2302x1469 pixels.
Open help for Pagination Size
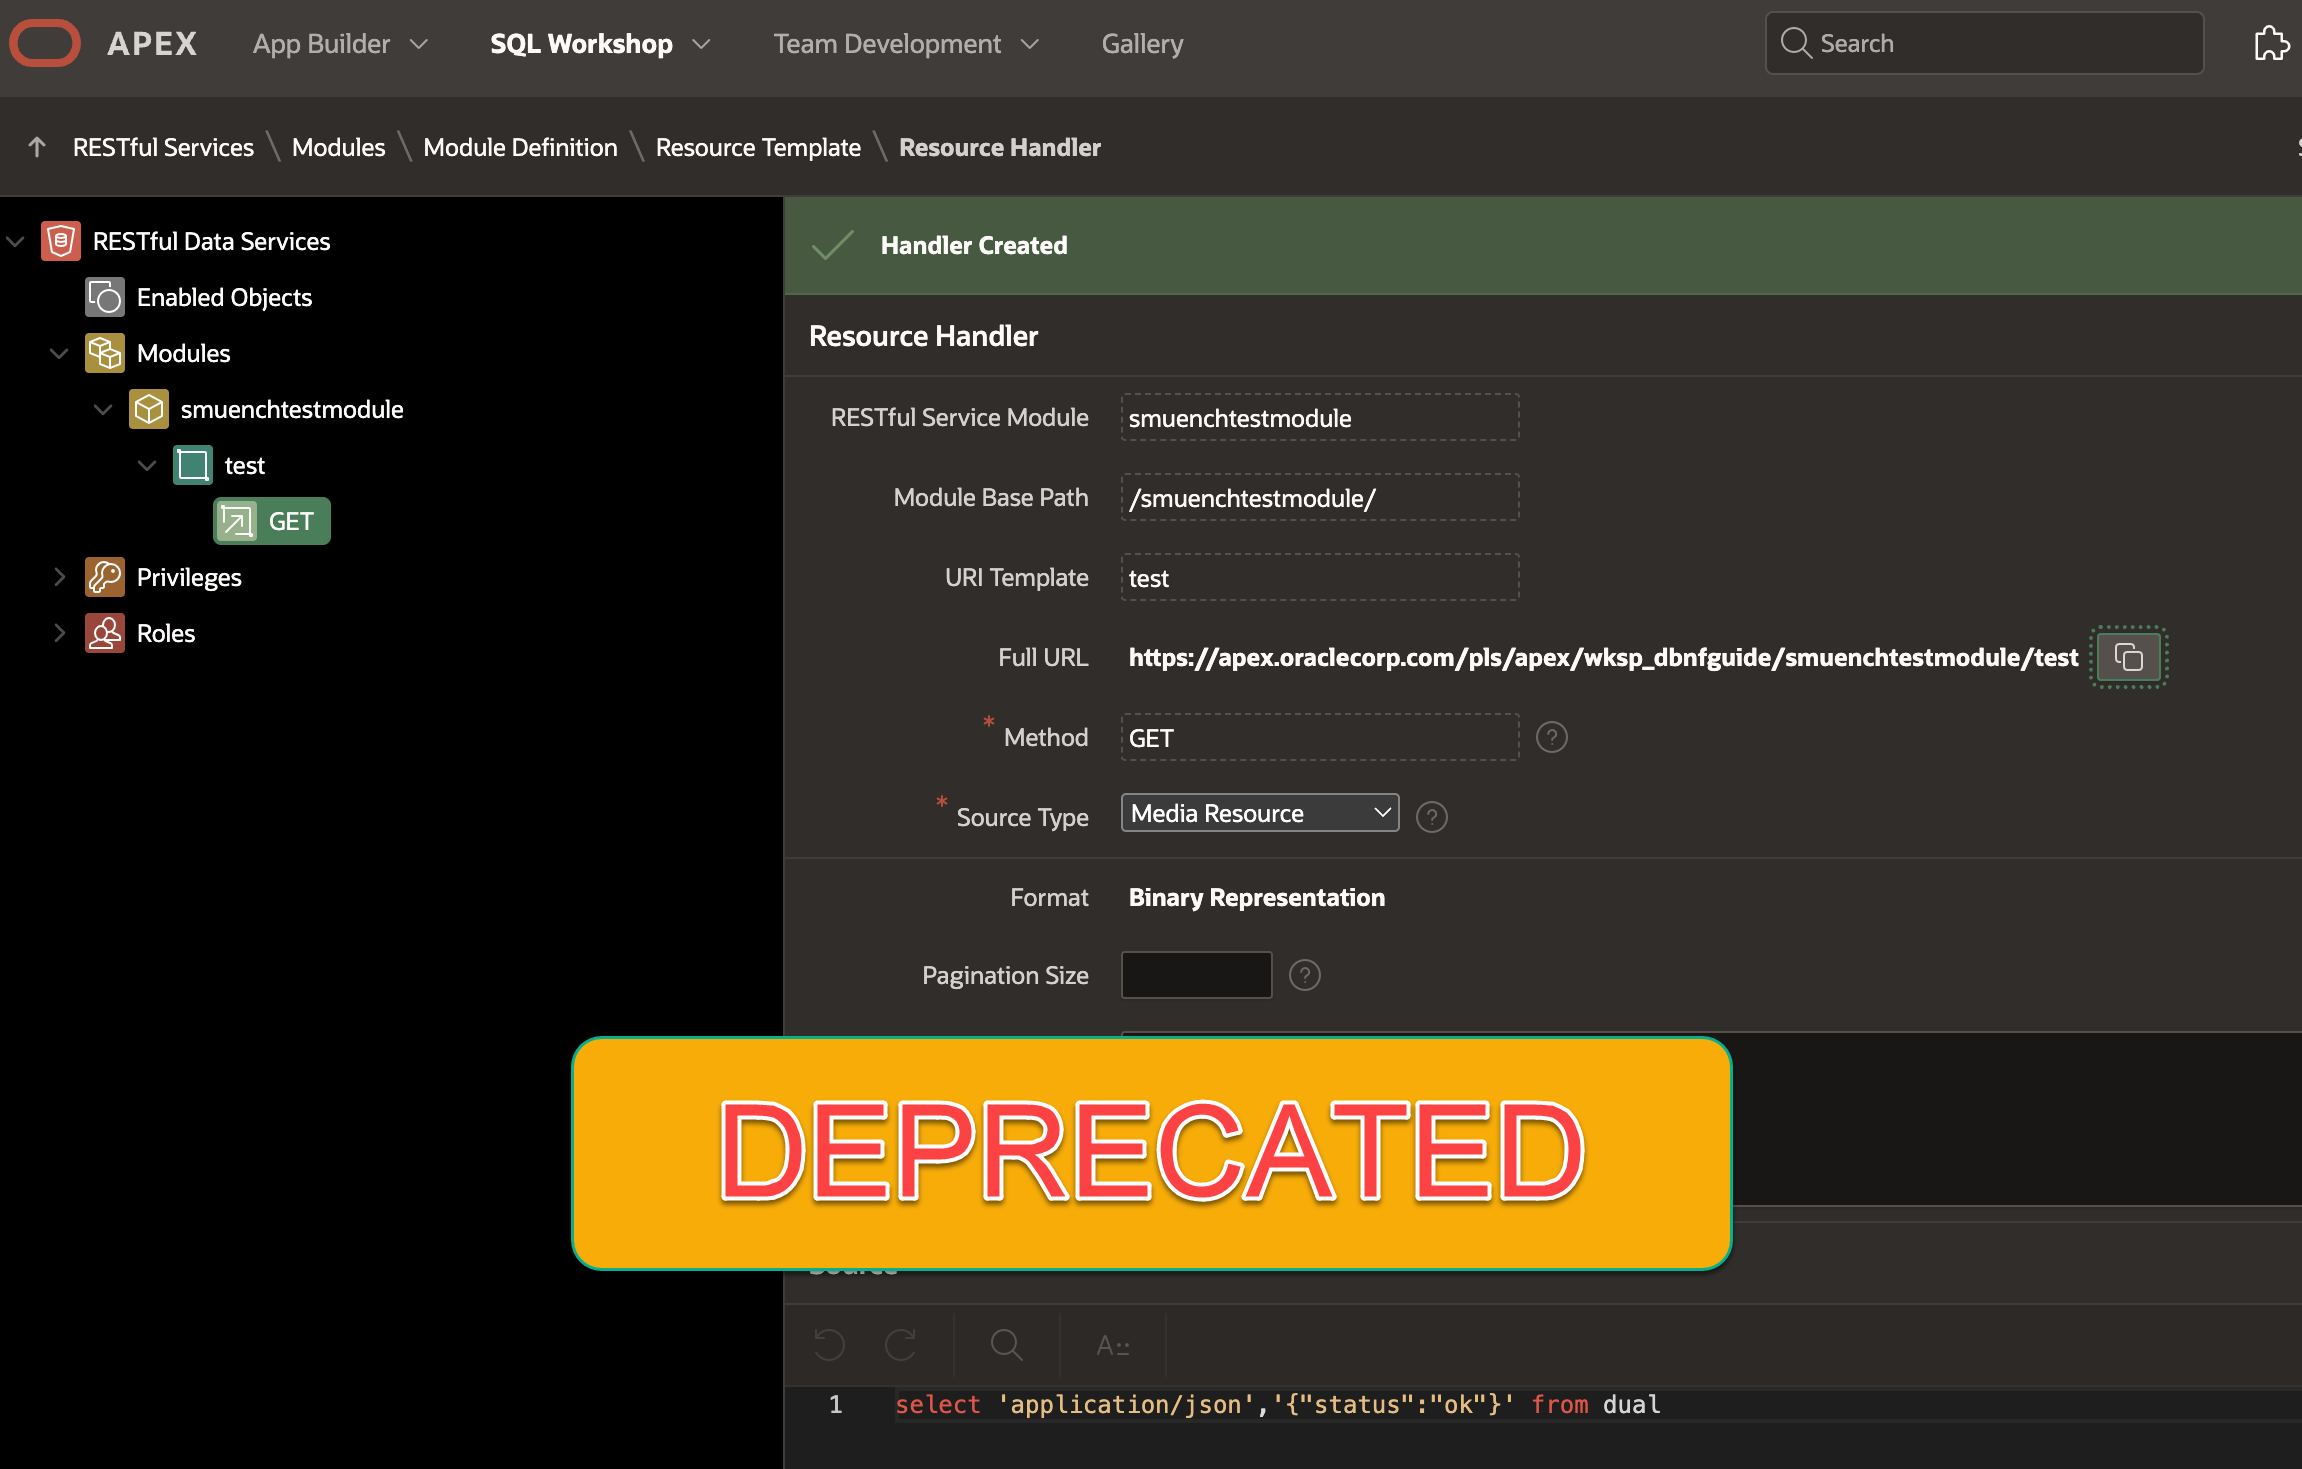click(x=1304, y=975)
